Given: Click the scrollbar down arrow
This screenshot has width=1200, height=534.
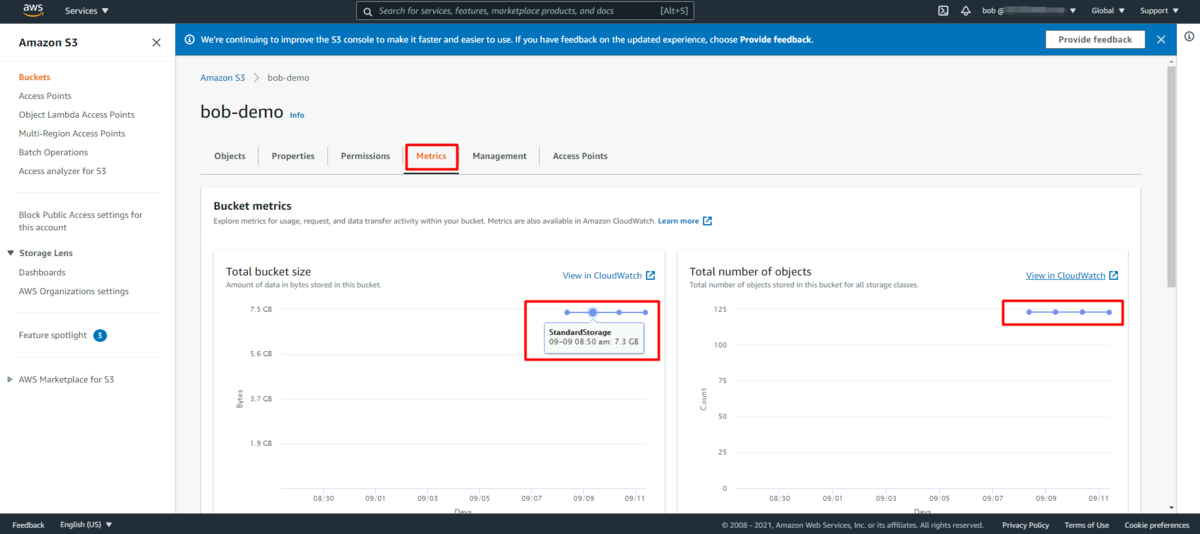Looking at the screenshot, I should tap(1171, 508).
